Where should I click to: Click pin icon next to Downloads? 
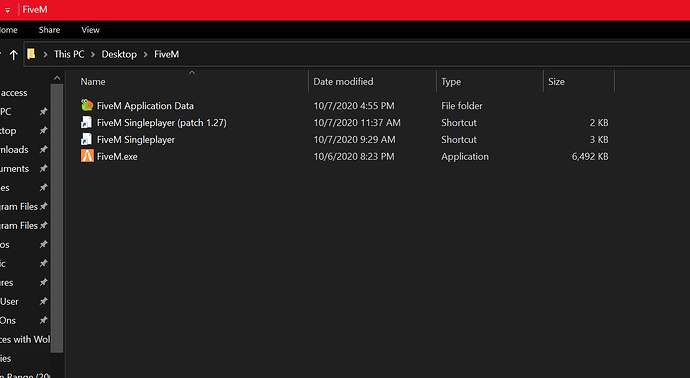[43, 150]
